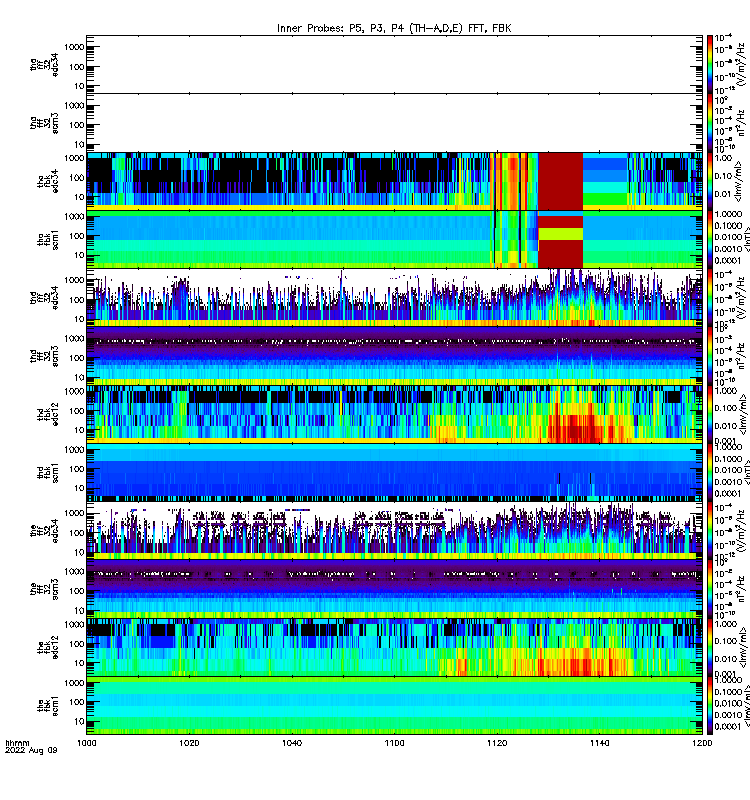This screenshot has height=800, width=750.
Task: Click the yellow-green band in tha fbk scm1's red block
Action: point(561,234)
